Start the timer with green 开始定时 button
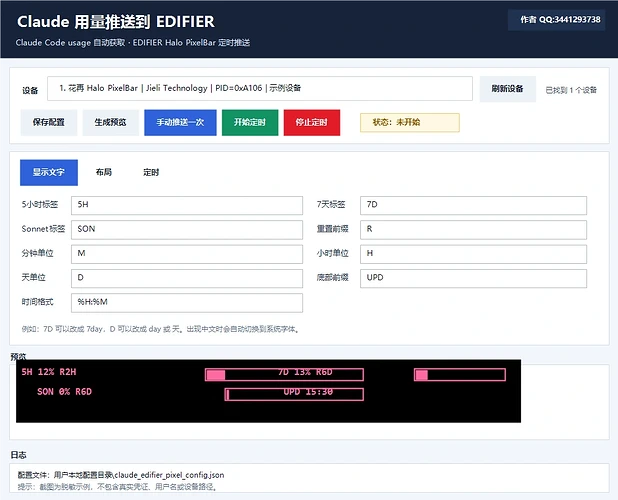 (250, 123)
